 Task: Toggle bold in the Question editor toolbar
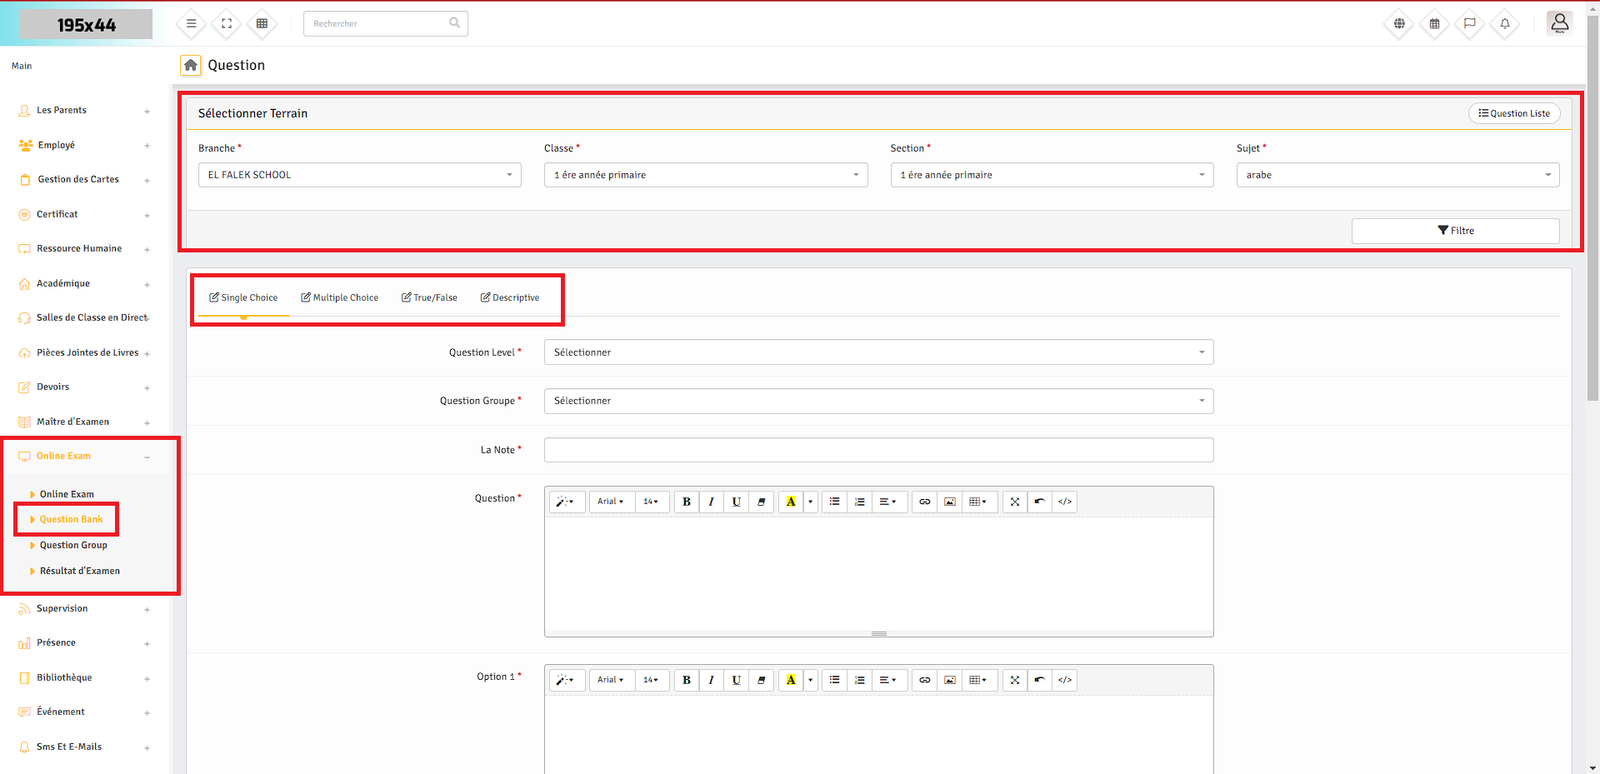pyautogui.click(x=686, y=502)
